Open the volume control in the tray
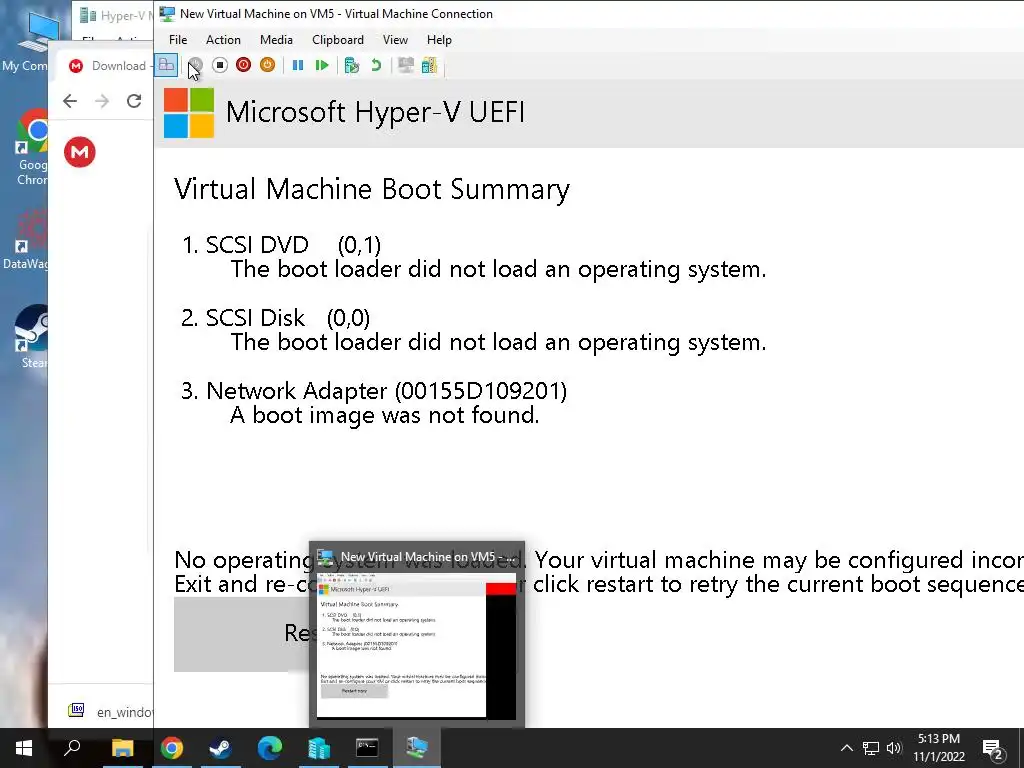 coord(894,748)
